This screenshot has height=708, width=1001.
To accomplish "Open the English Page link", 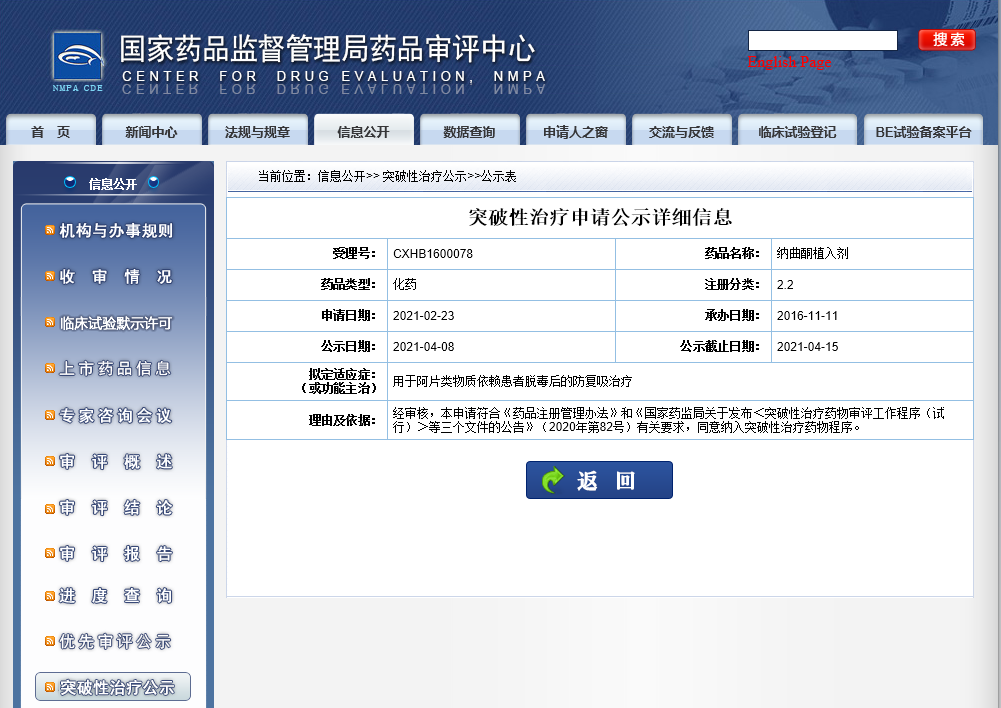I will pyautogui.click(x=789, y=62).
